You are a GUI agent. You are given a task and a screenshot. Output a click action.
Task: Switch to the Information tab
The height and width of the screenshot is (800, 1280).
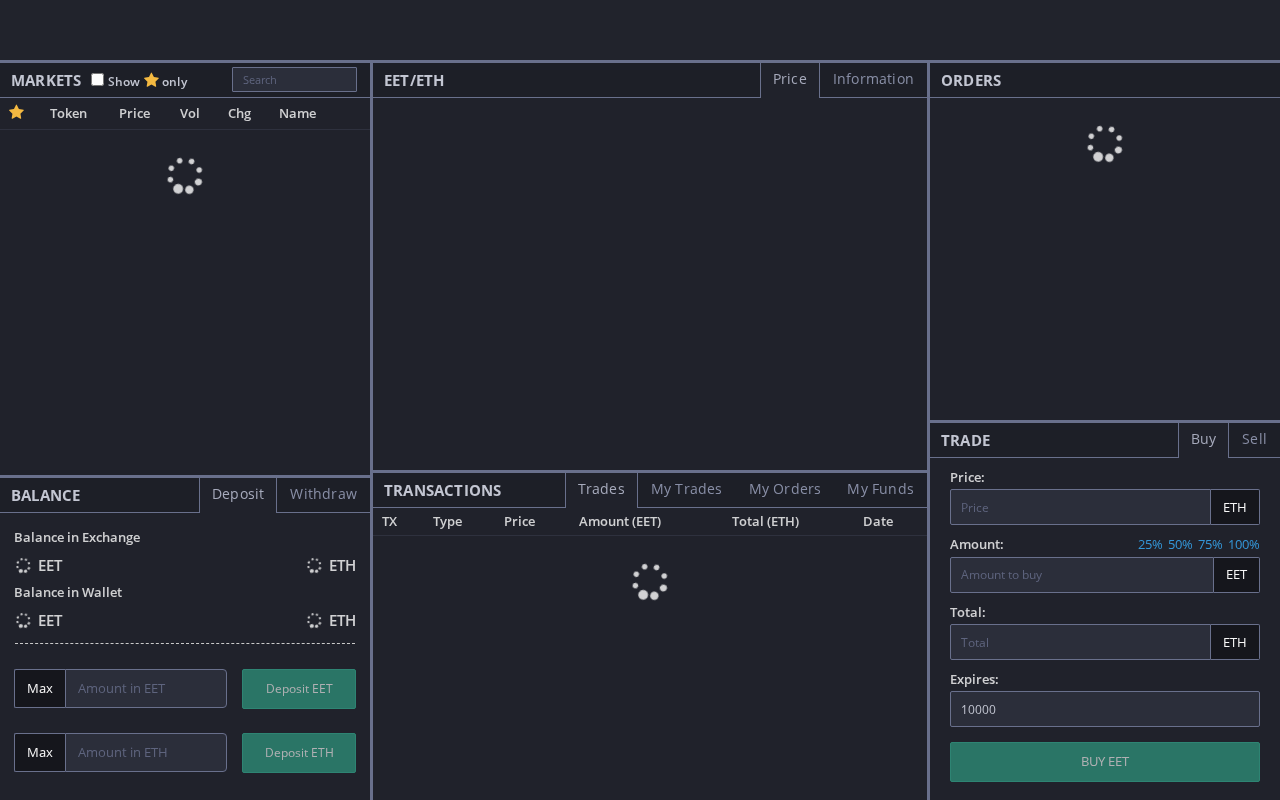[x=873, y=79]
